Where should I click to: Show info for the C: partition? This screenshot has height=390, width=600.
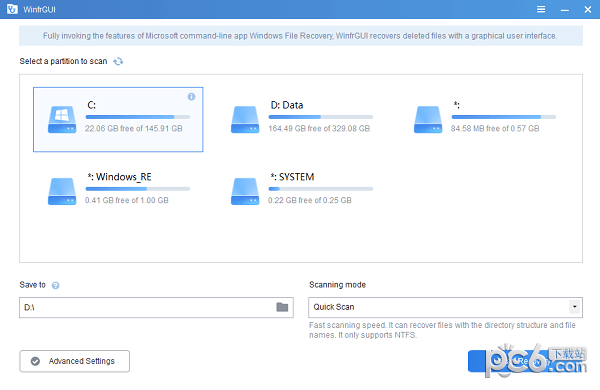[191, 97]
